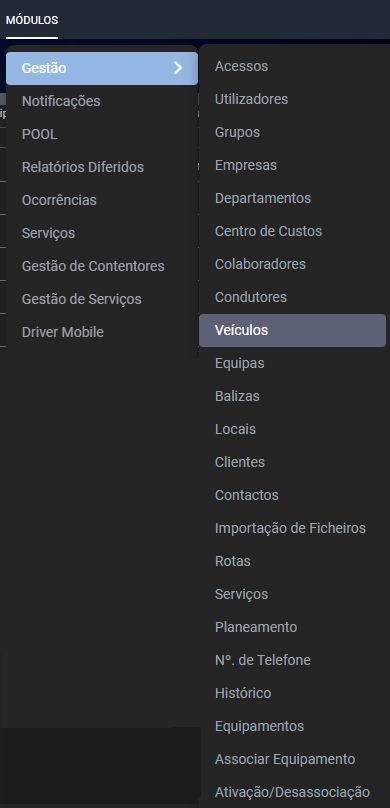The height and width of the screenshot is (808, 390).
Task: Select Importação de Ficheiros option
Action: (292, 528)
